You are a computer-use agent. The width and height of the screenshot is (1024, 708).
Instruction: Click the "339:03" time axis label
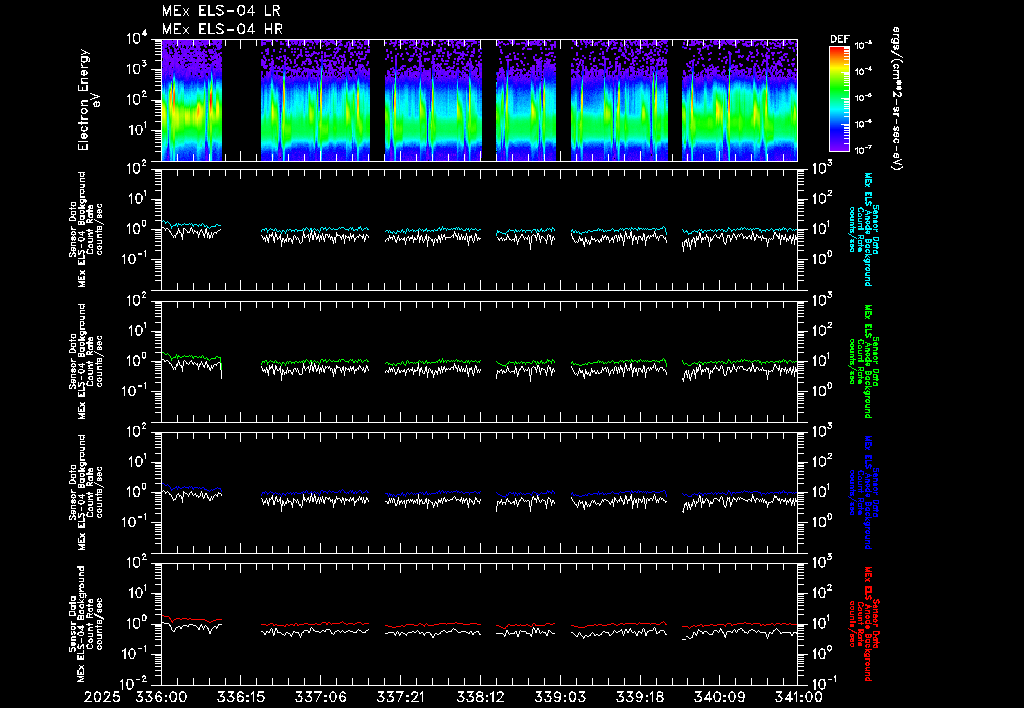pyautogui.click(x=559, y=698)
